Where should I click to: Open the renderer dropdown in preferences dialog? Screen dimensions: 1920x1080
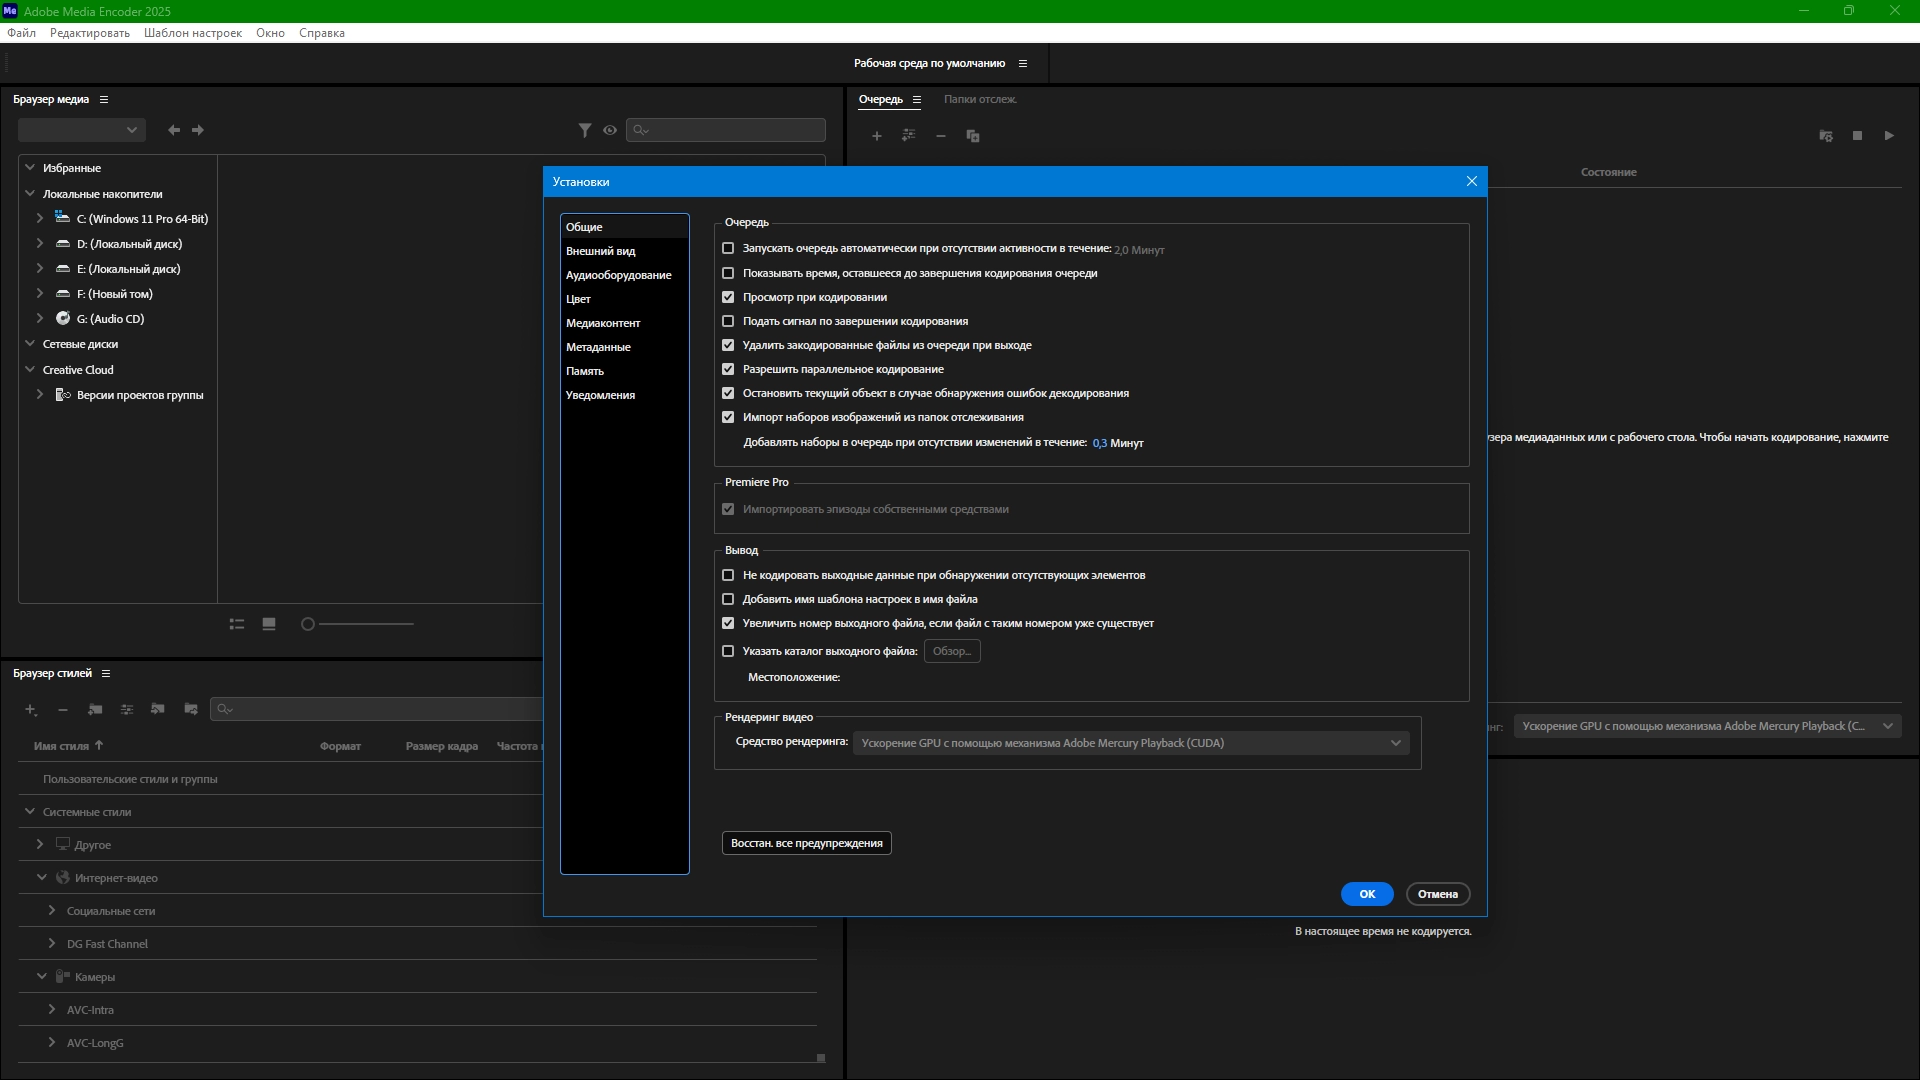(x=1131, y=743)
